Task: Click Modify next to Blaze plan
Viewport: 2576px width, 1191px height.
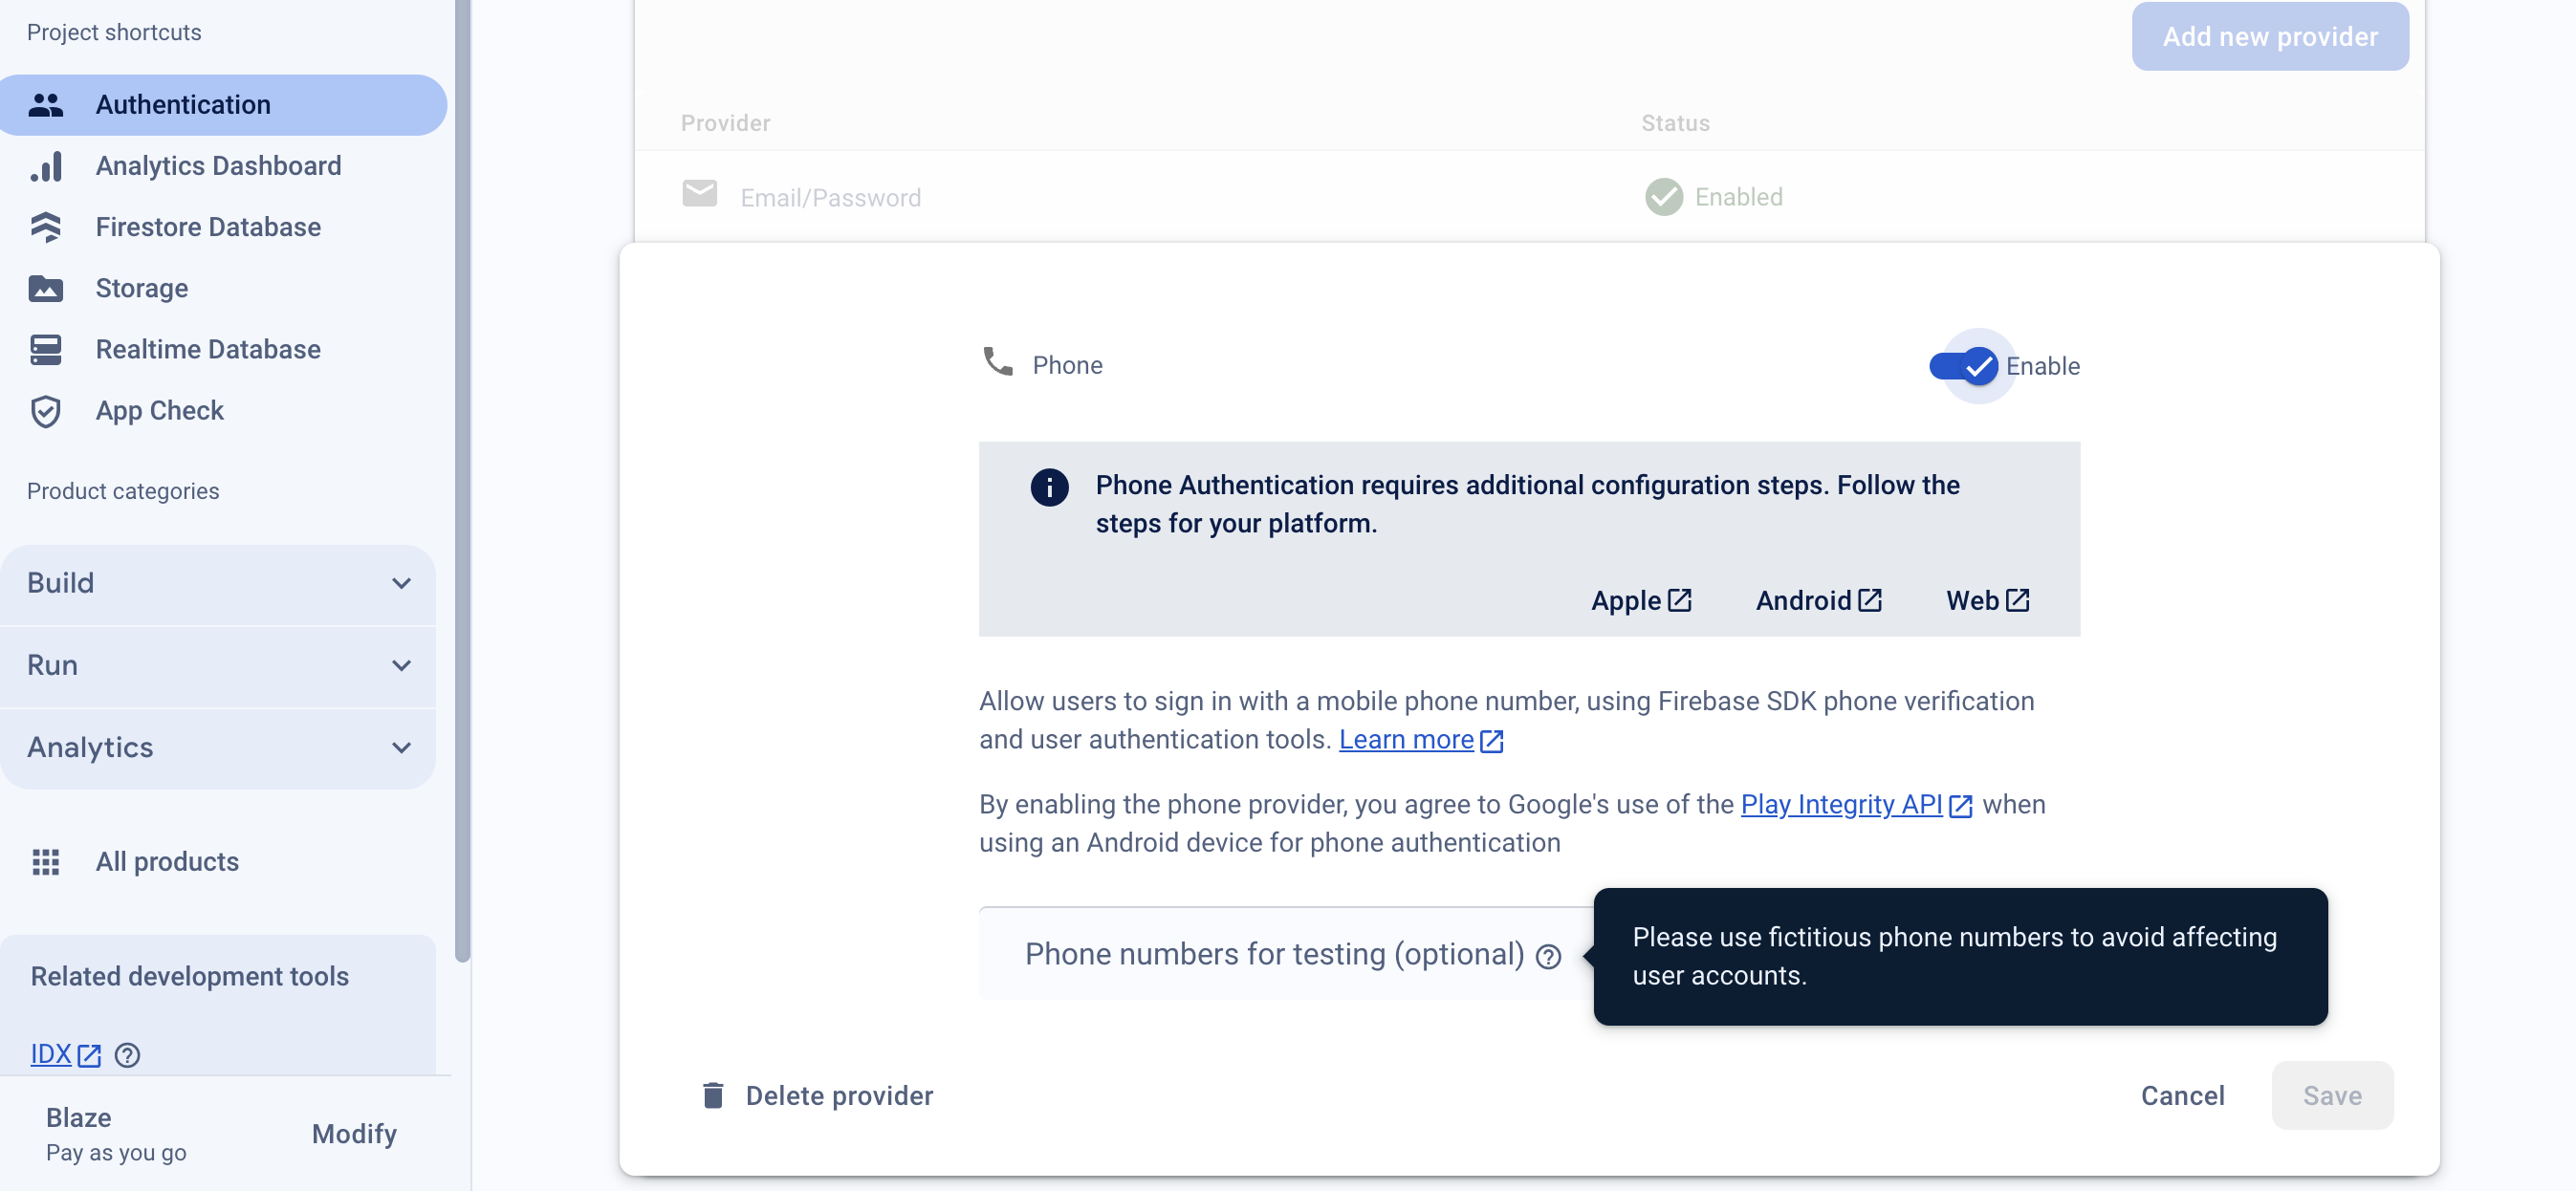Action: pyautogui.click(x=354, y=1133)
